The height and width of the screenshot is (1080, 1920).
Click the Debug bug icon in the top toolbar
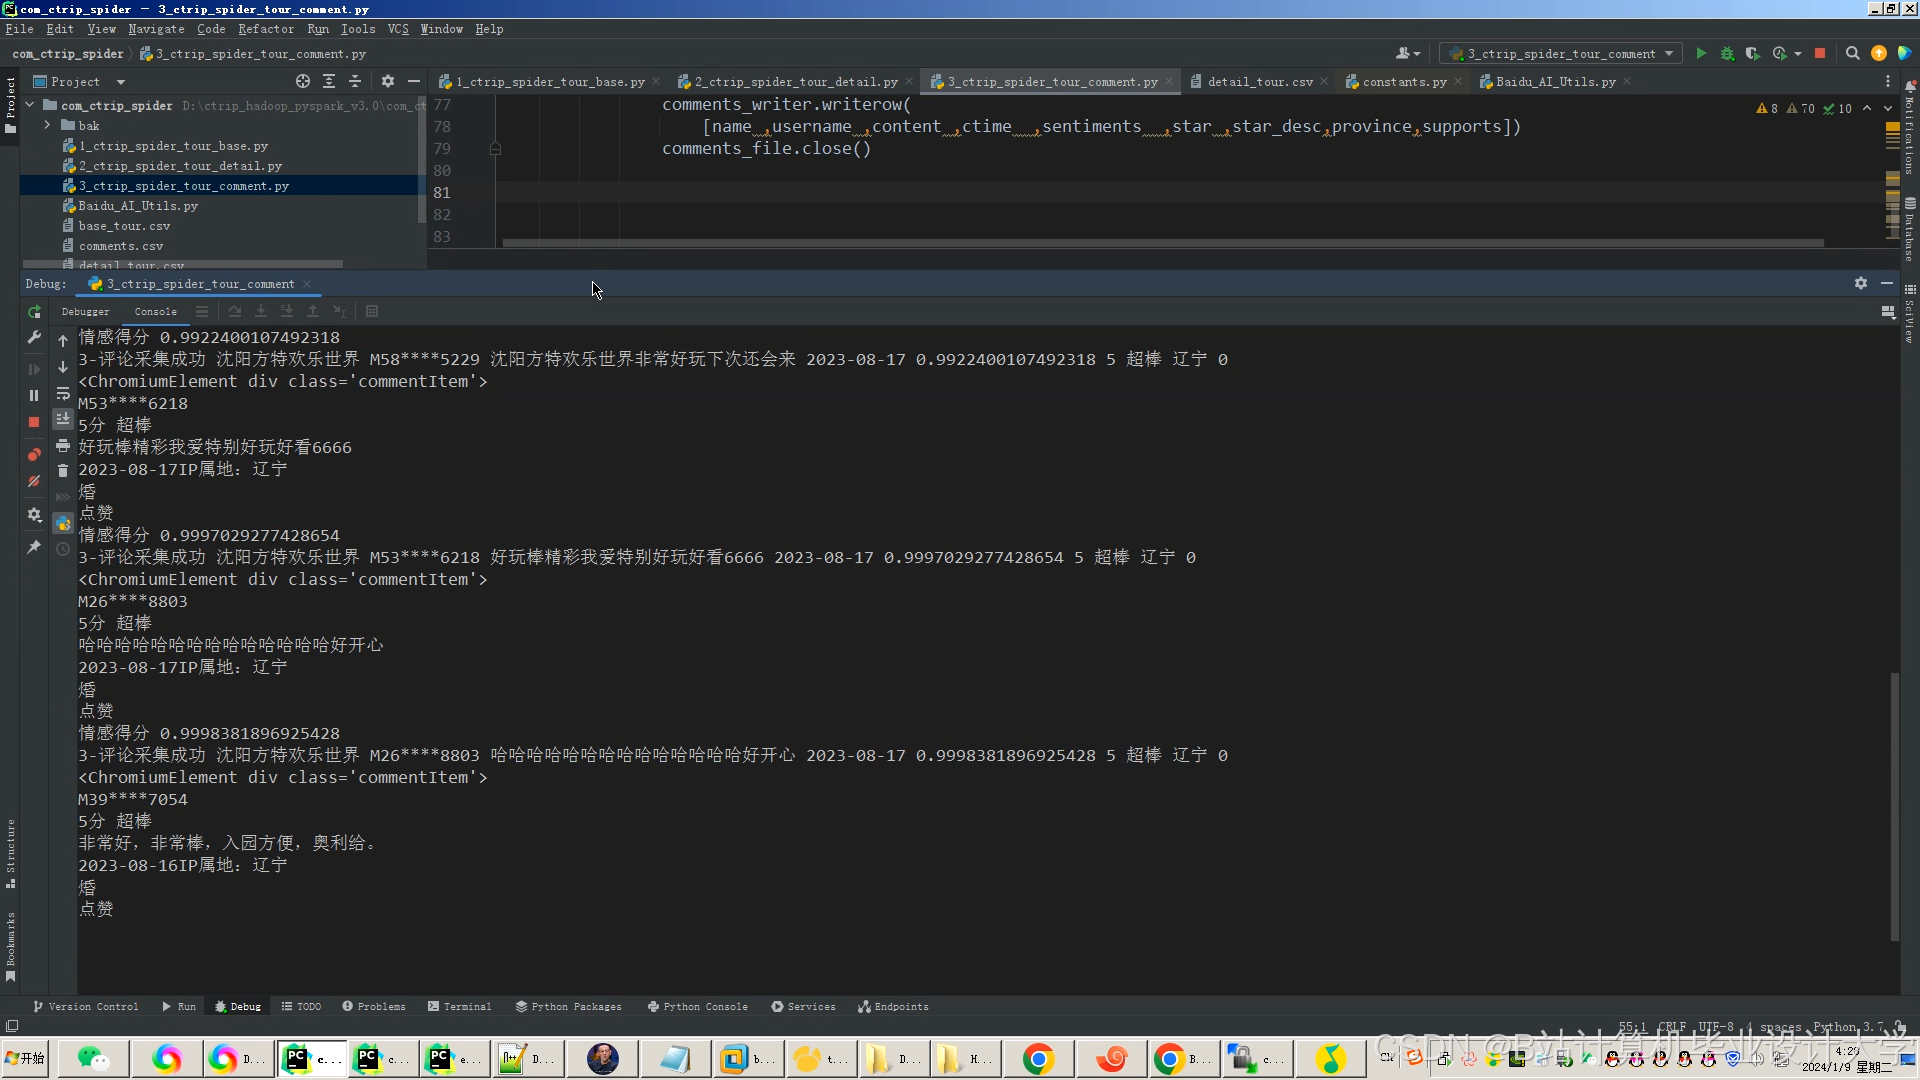(x=1727, y=54)
